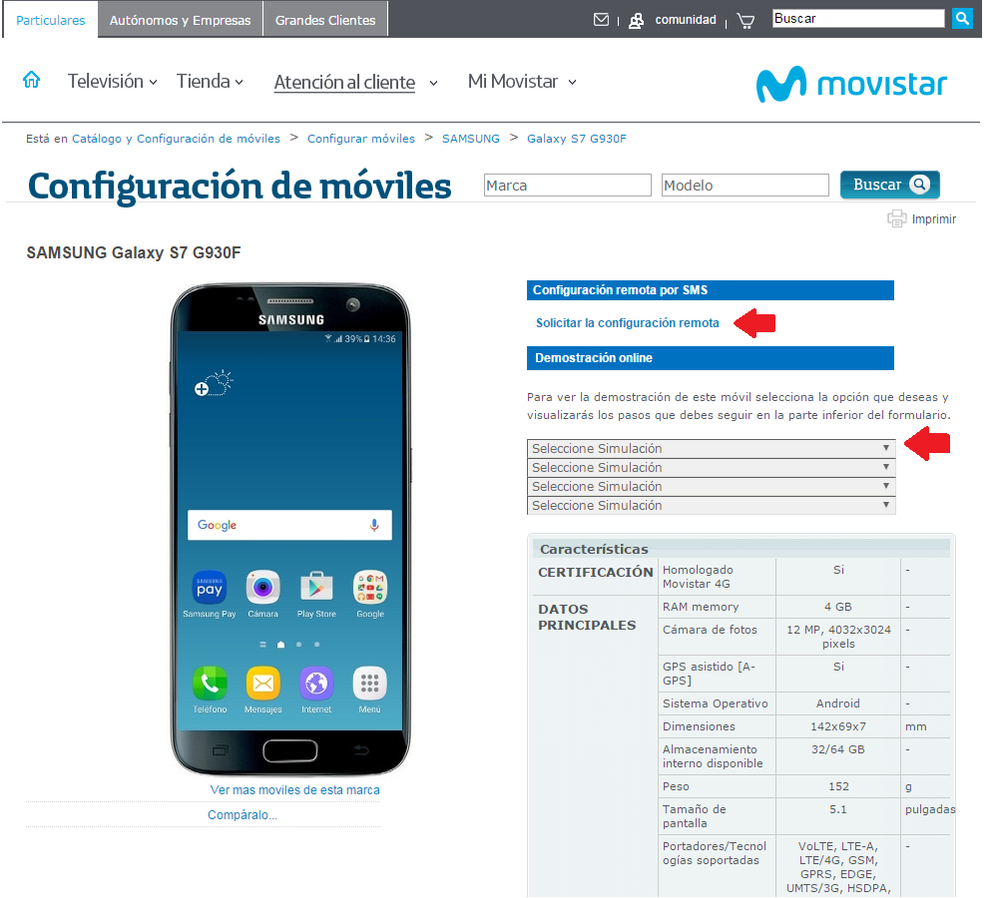This screenshot has height=898, width=999.
Task: Select the Grandes Clientes tab
Action: pos(324,18)
